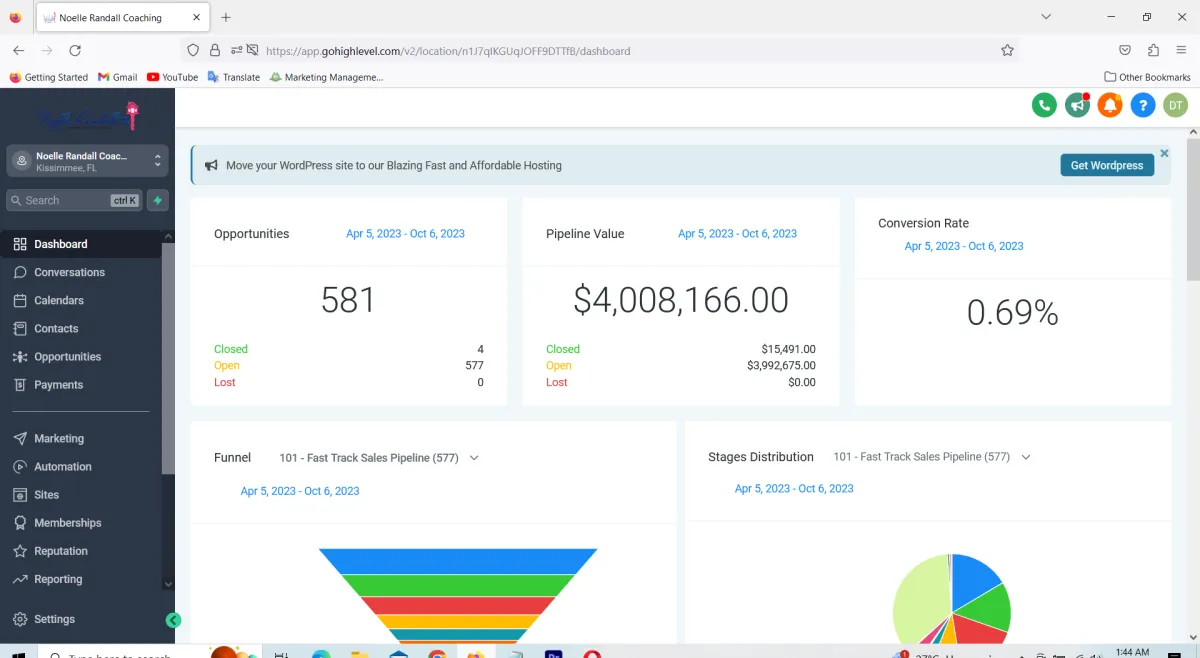
Task: Click the green lightning quick actions button
Action: tap(157, 200)
